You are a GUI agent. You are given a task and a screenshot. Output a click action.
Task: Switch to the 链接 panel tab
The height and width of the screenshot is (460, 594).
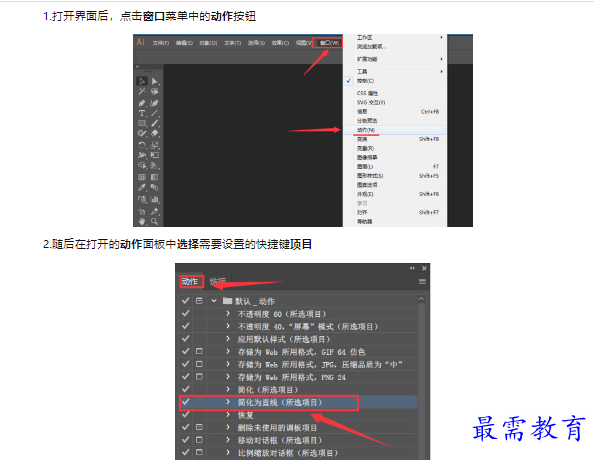point(218,282)
